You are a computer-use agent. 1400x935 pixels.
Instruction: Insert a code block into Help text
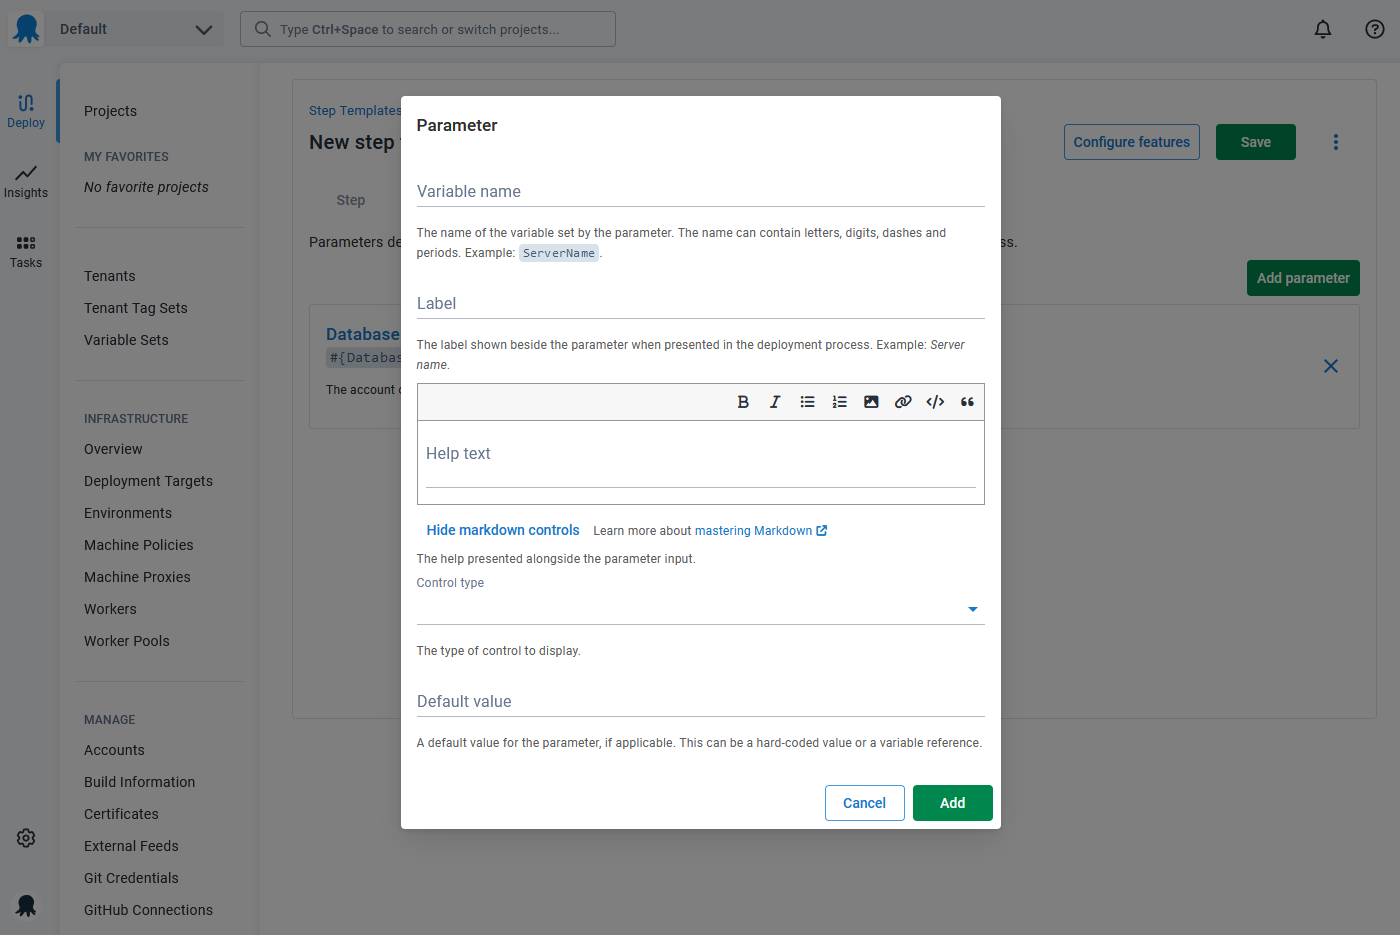(x=935, y=401)
